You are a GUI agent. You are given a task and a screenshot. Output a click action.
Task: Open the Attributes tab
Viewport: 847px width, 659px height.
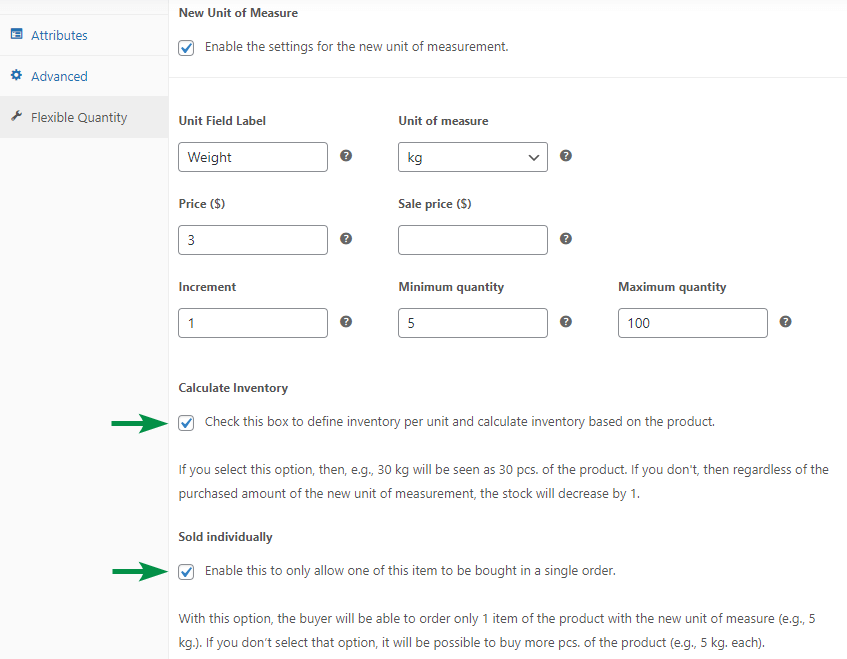[84, 35]
